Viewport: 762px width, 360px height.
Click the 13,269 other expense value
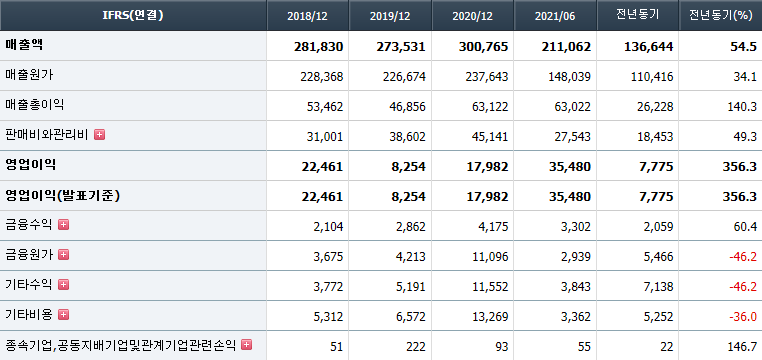pyautogui.click(x=490, y=317)
